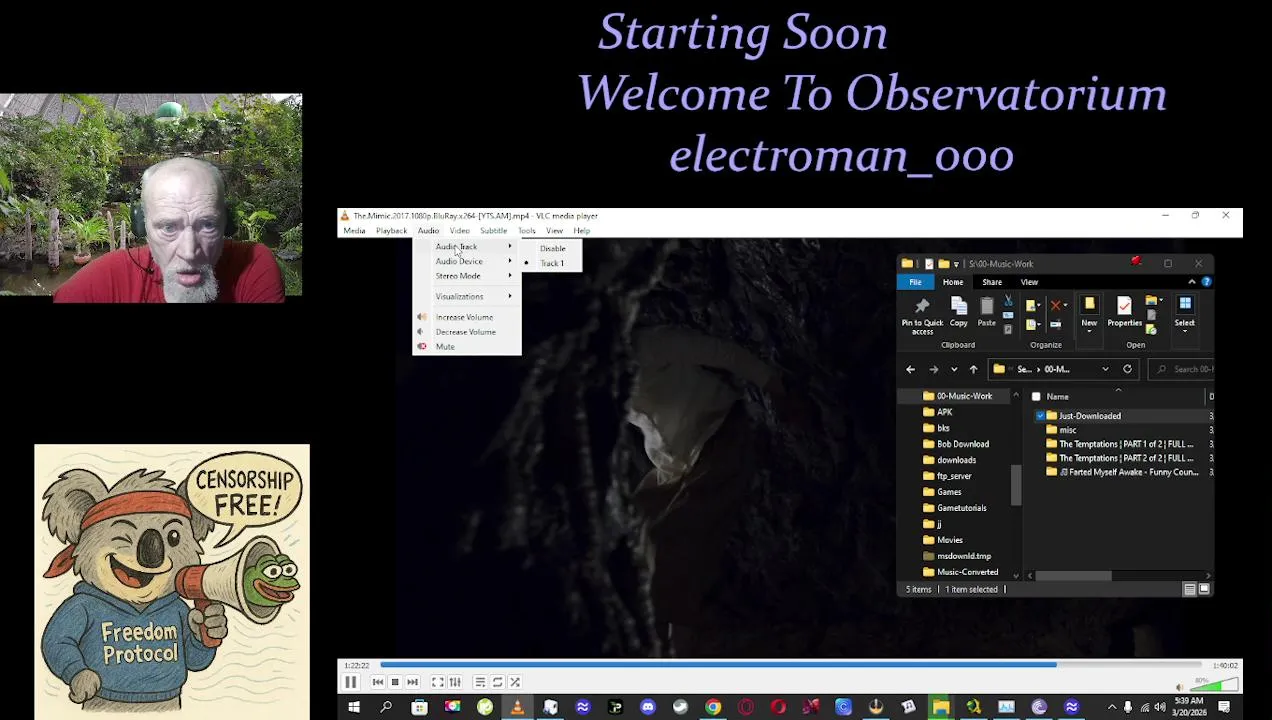The height and width of the screenshot is (720, 1272).
Task: Refresh the Explorer folder view
Action: 1127,369
